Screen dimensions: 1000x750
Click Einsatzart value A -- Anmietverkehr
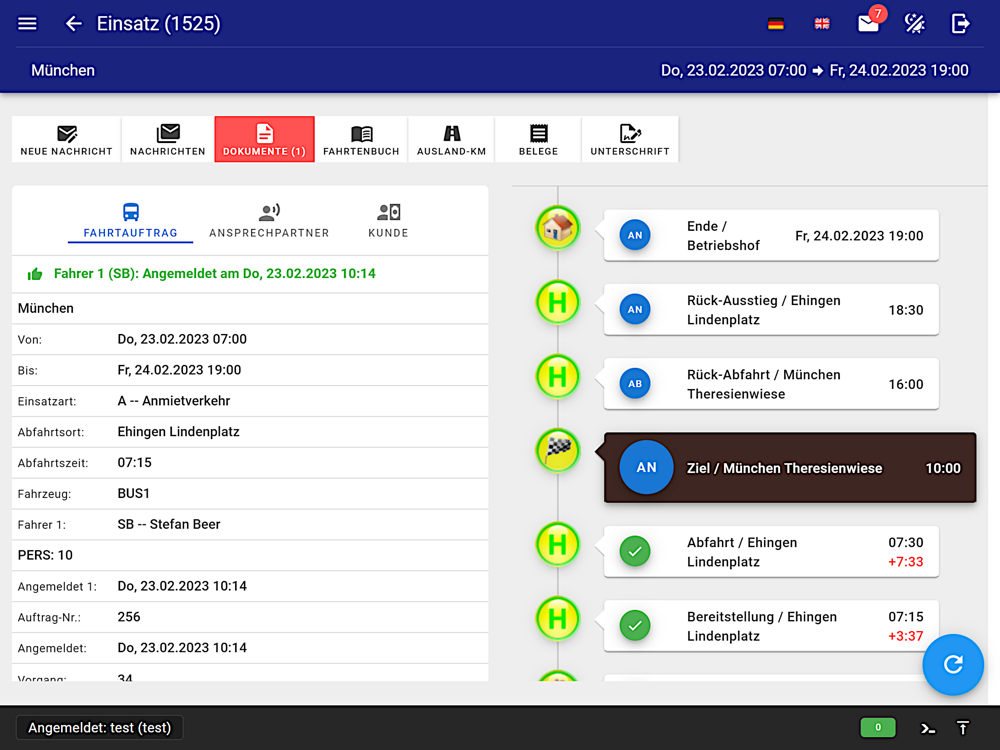tap(173, 401)
